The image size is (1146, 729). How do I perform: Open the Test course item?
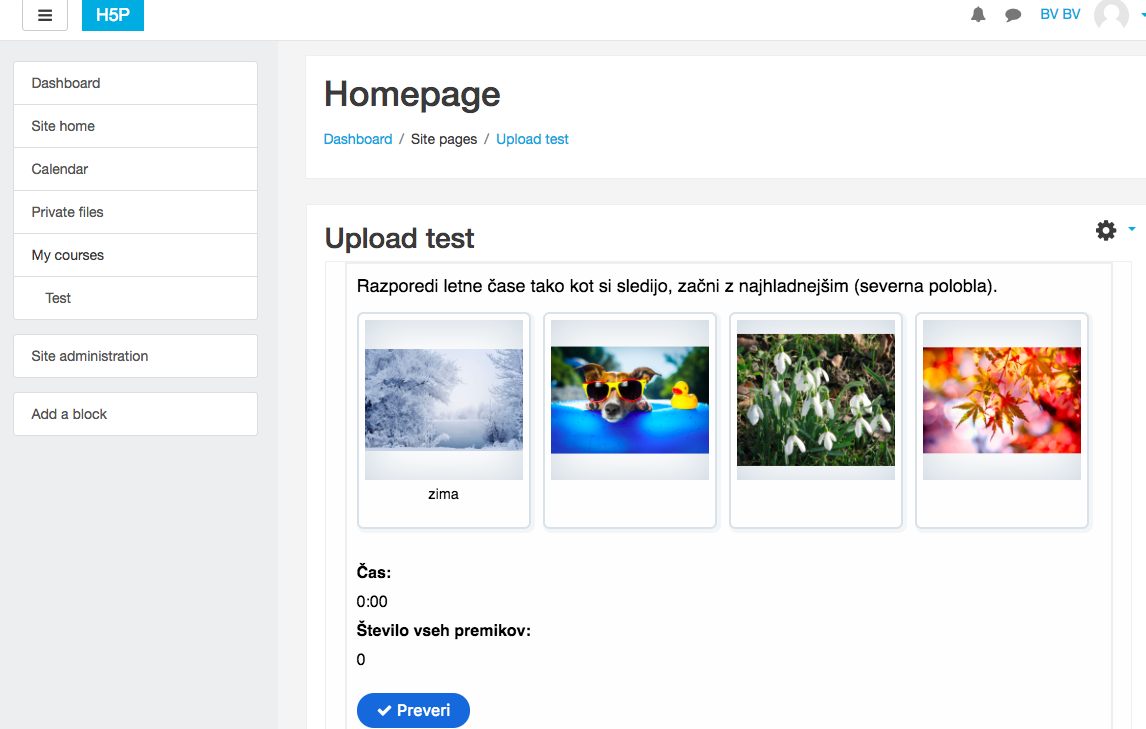pos(135,298)
